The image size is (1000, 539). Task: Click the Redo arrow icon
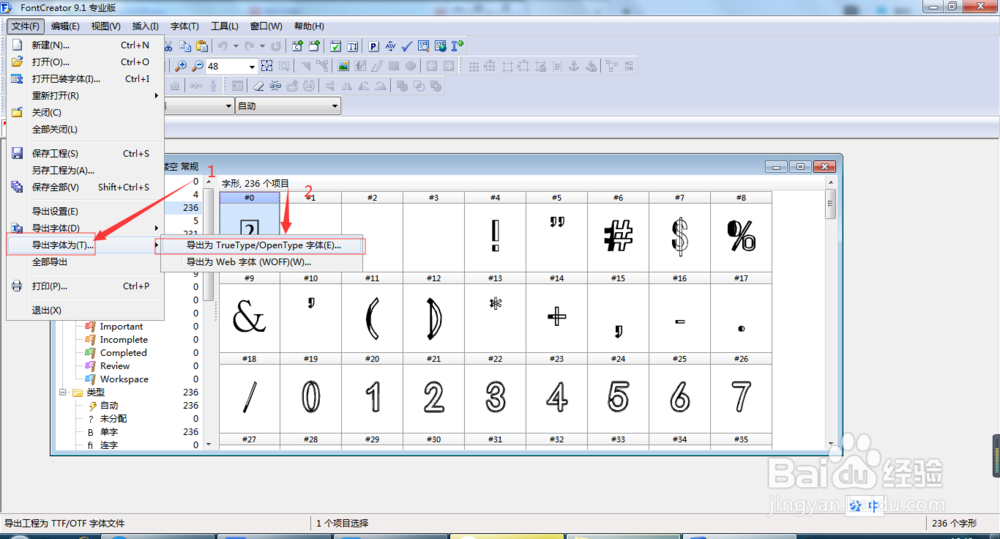coord(249,46)
